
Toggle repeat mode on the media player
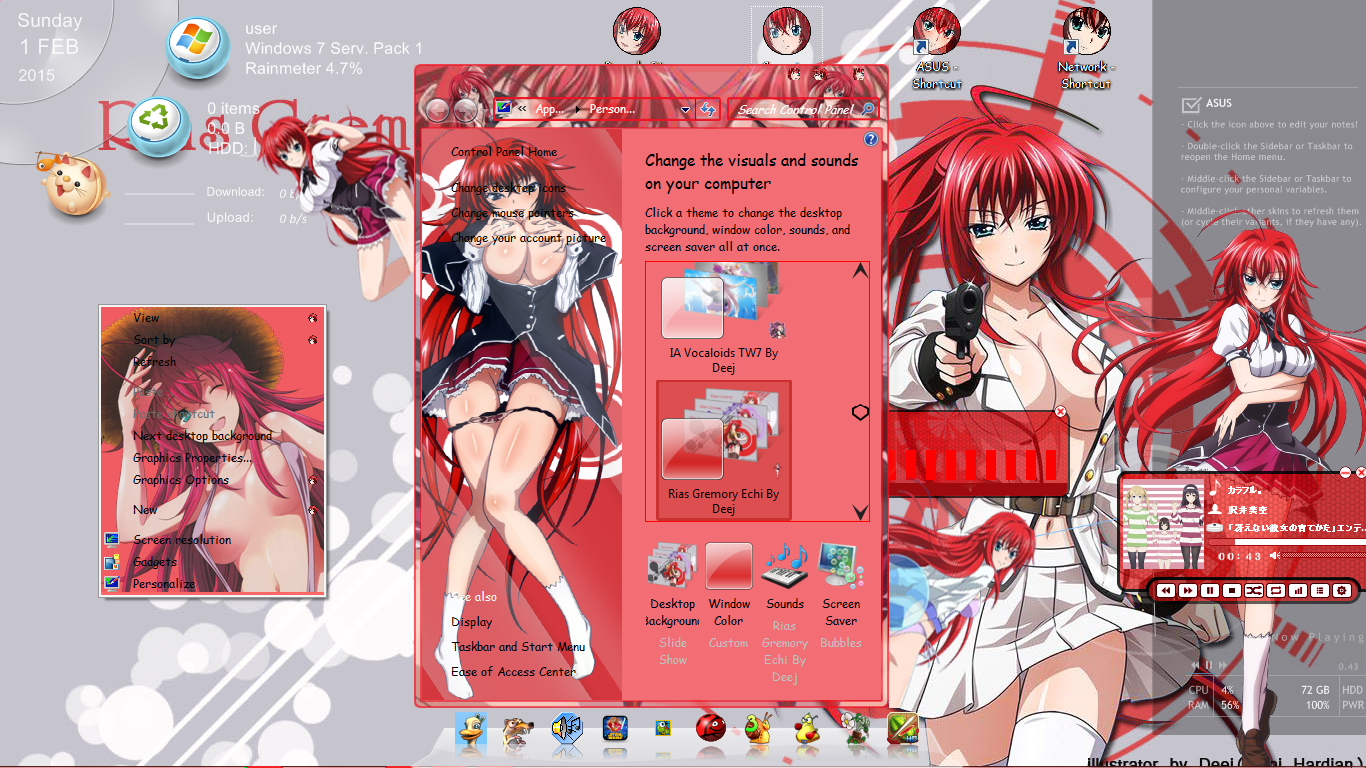click(x=1277, y=590)
